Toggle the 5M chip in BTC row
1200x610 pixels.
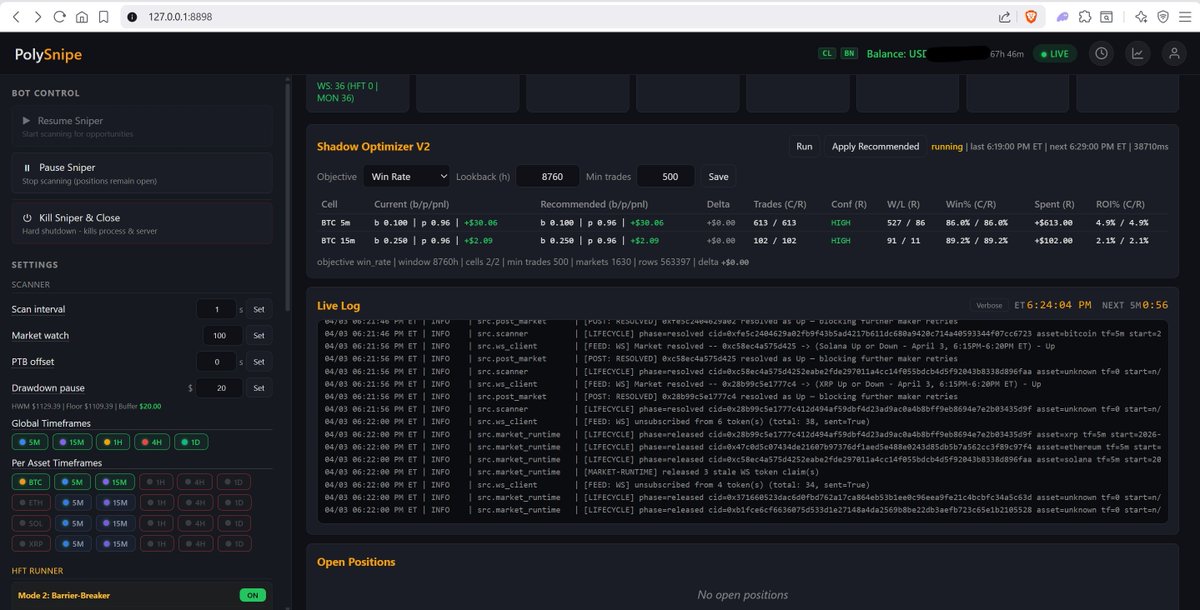tap(72, 481)
